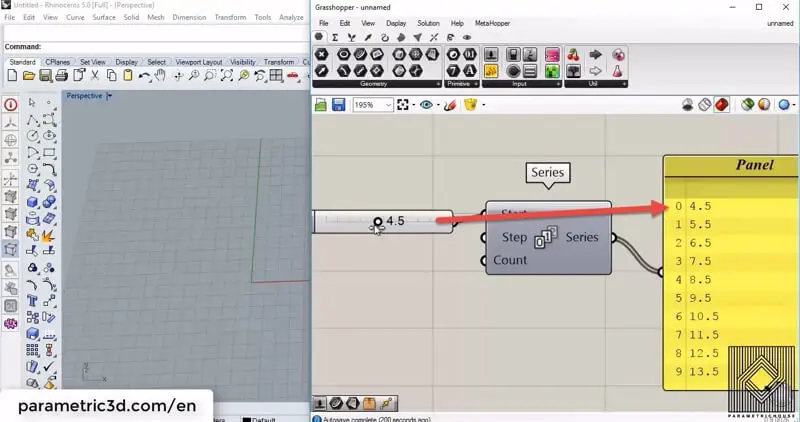
Task: Toggle the red shaded preview mode button
Action: point(721,104)
